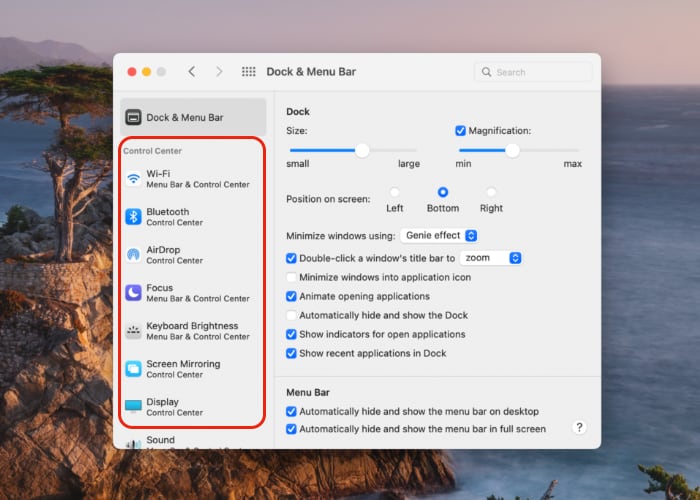Screen dimensions: 700x500
Task: Click the 'Control Center' section header
Action: [x=152, y=151]
